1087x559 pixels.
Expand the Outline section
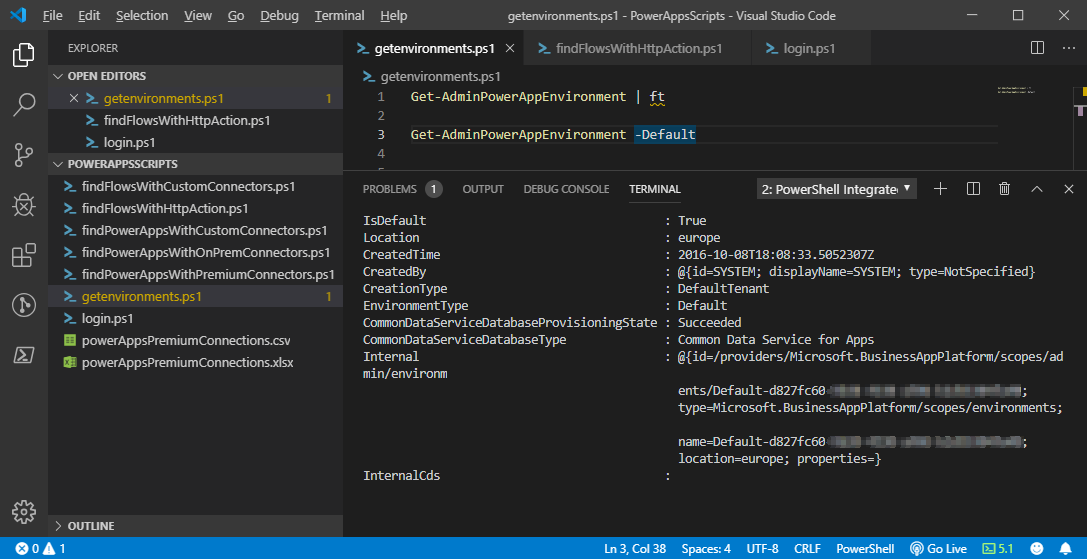tap(90, 526)
